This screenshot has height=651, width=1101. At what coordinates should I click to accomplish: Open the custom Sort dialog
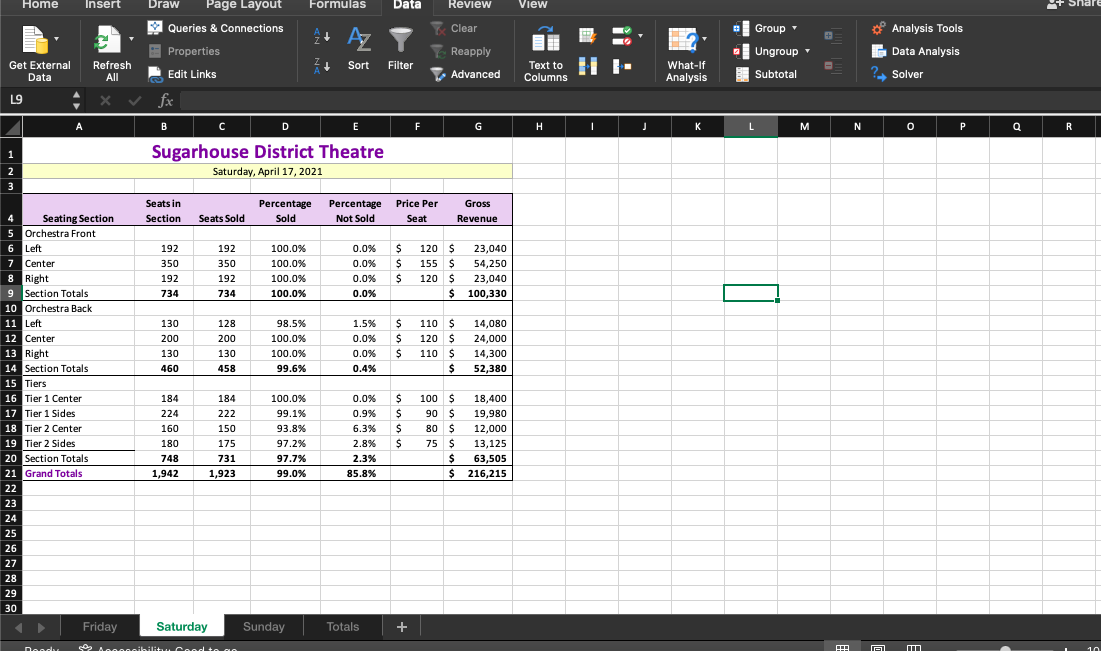359,49
